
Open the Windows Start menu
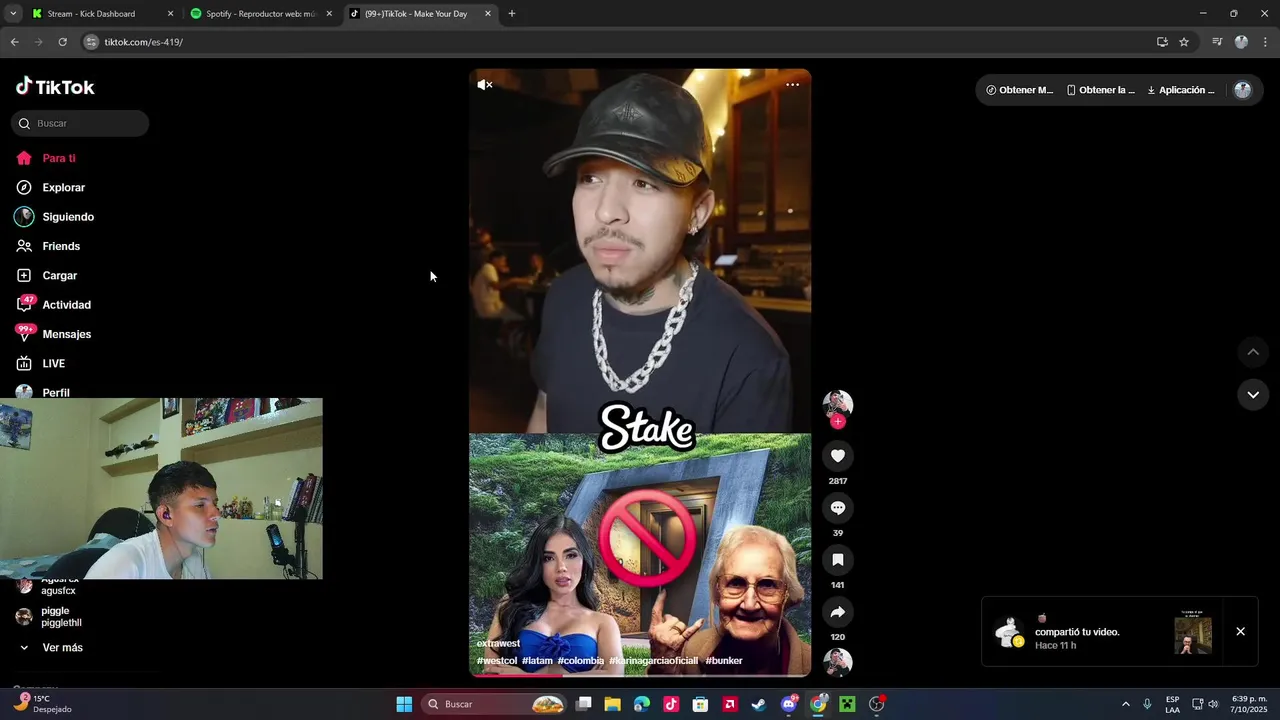(x=404, y=704)
